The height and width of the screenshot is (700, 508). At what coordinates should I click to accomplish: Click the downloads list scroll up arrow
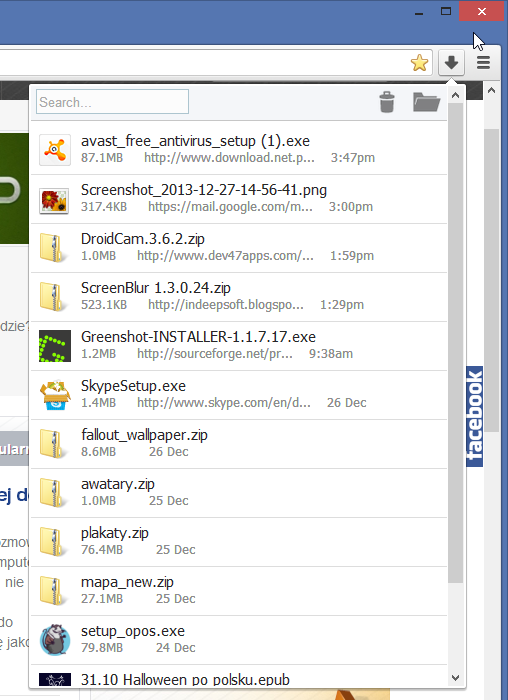click(x=455, y=95)
